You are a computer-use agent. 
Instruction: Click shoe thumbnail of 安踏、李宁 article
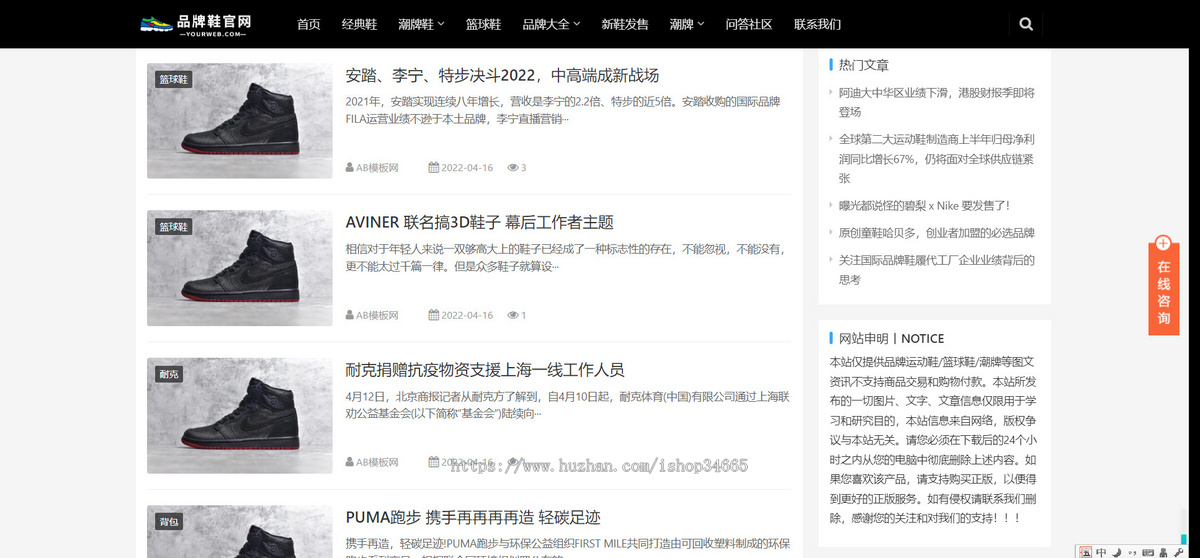tap(239, 121)
